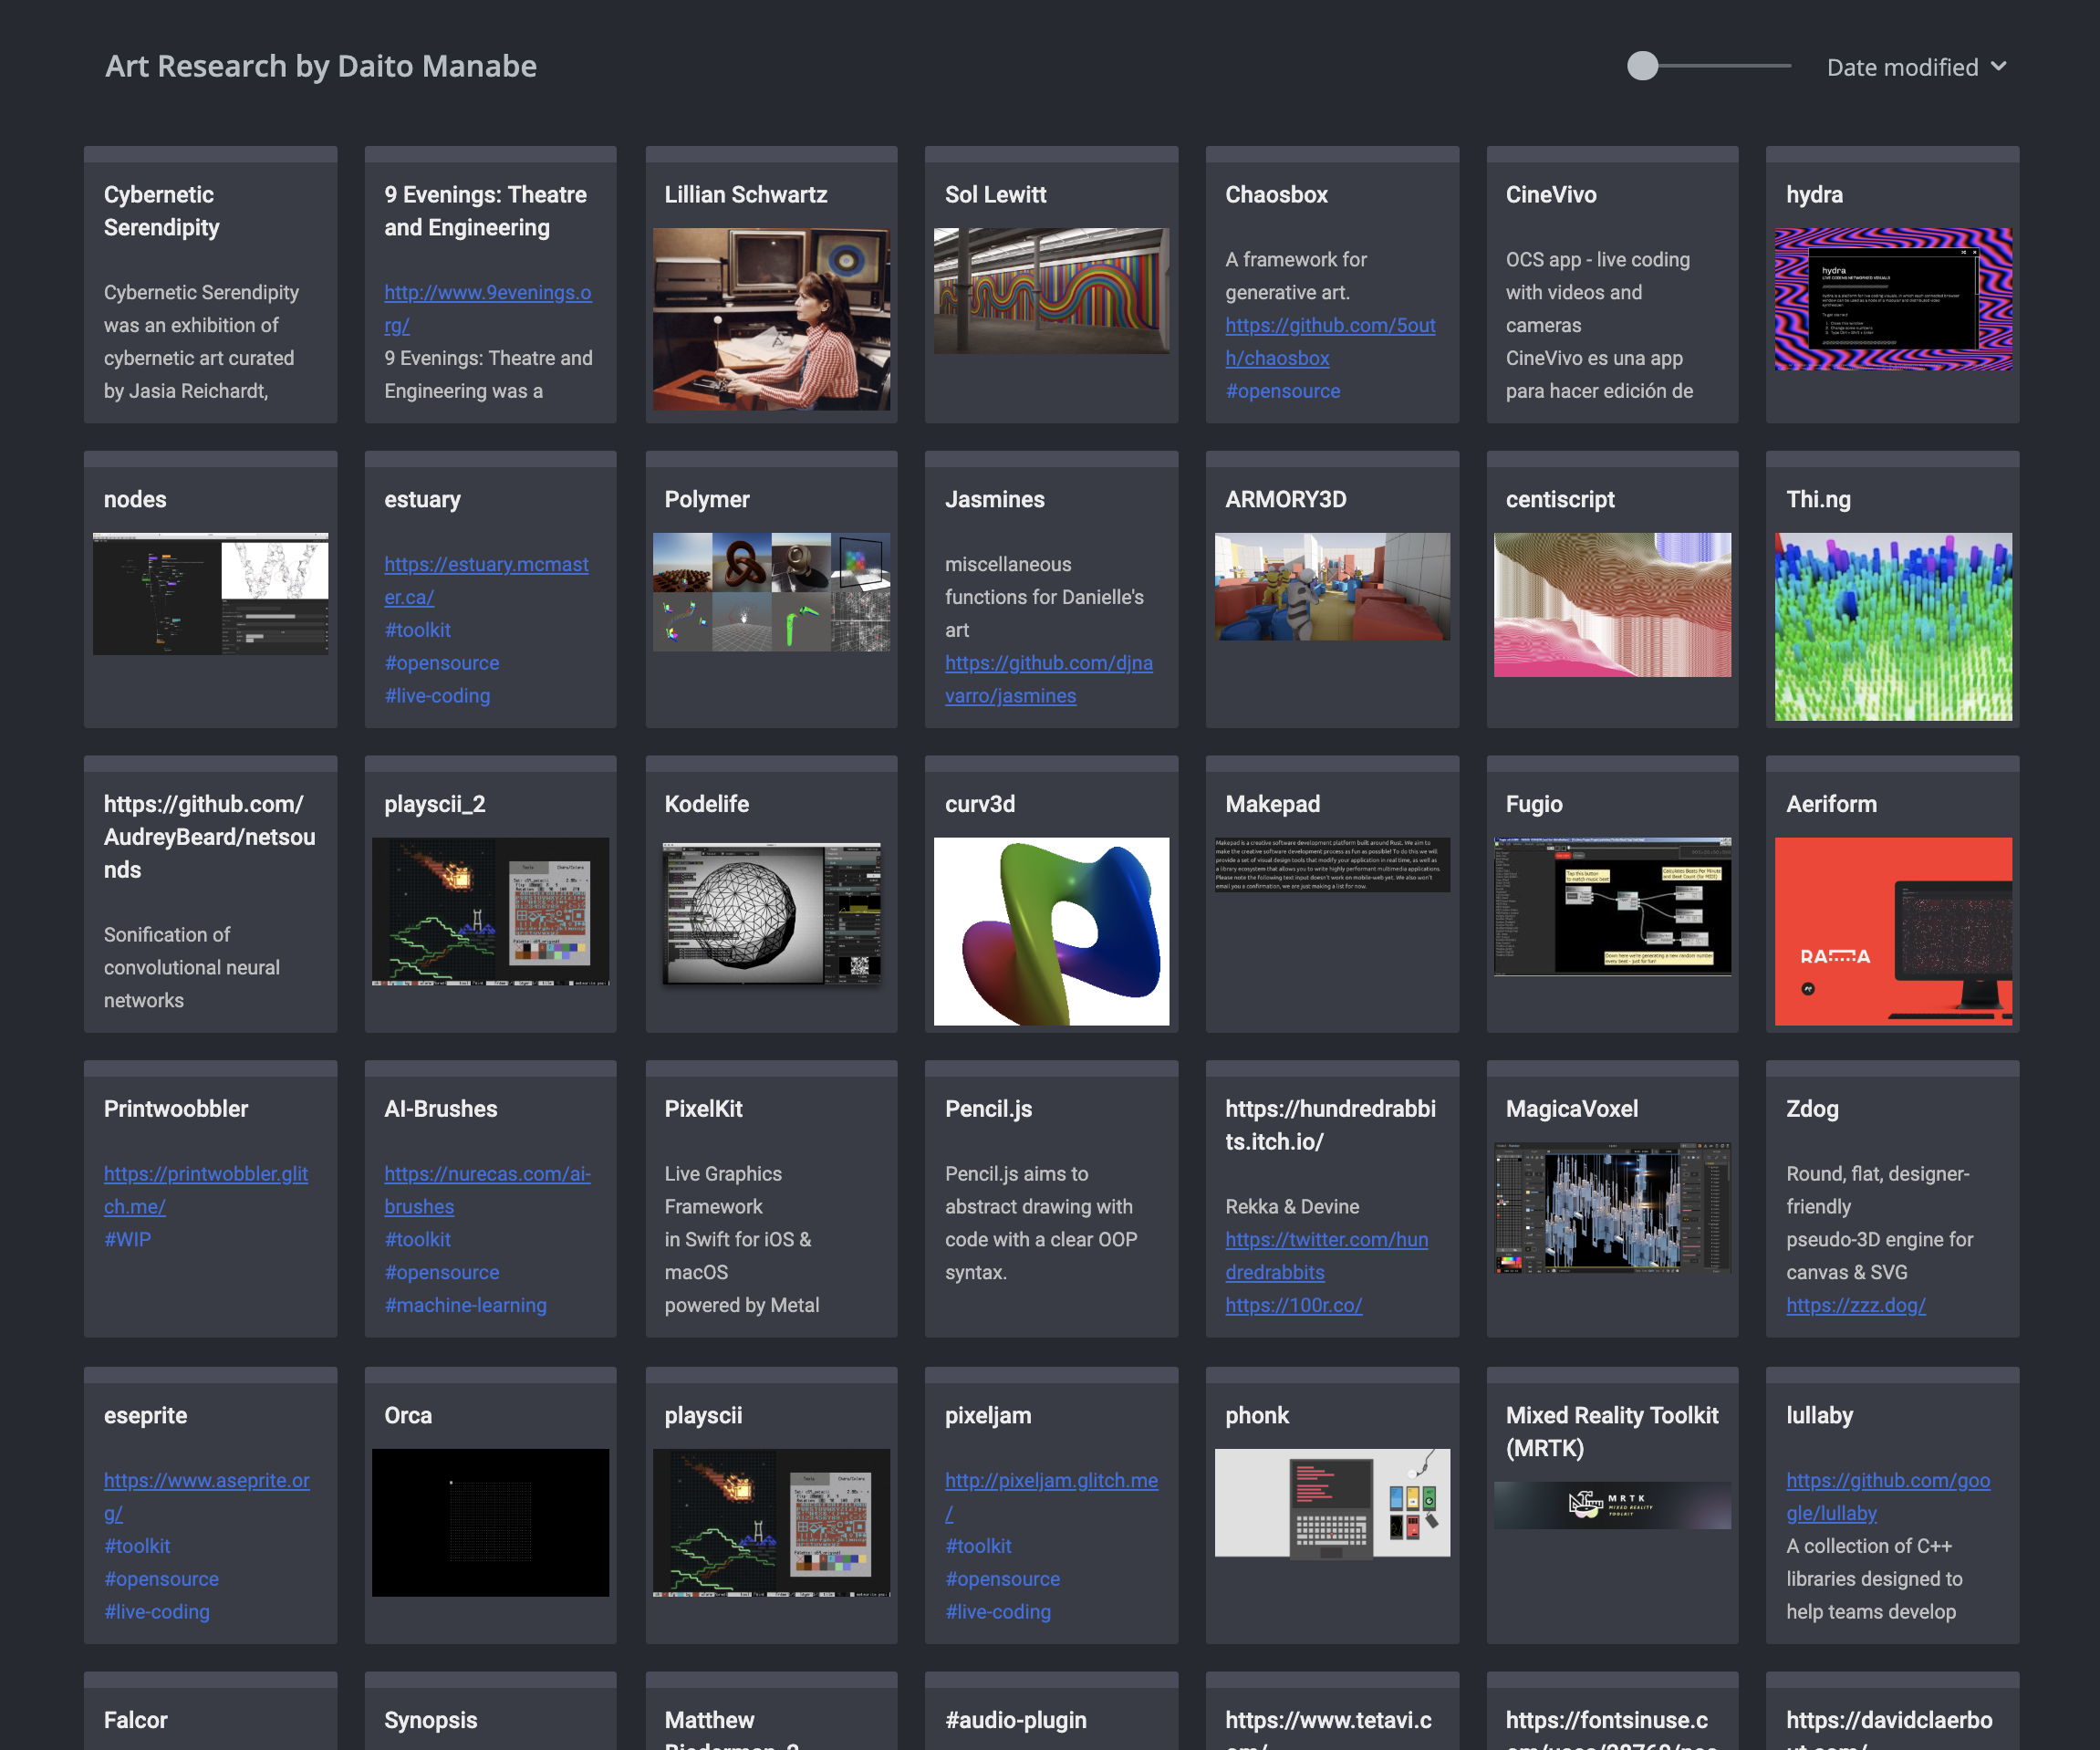Open the Sol Lewitt wall mural thumbnail
The image size is (2100, 1750).
(x=1051, y=291)
